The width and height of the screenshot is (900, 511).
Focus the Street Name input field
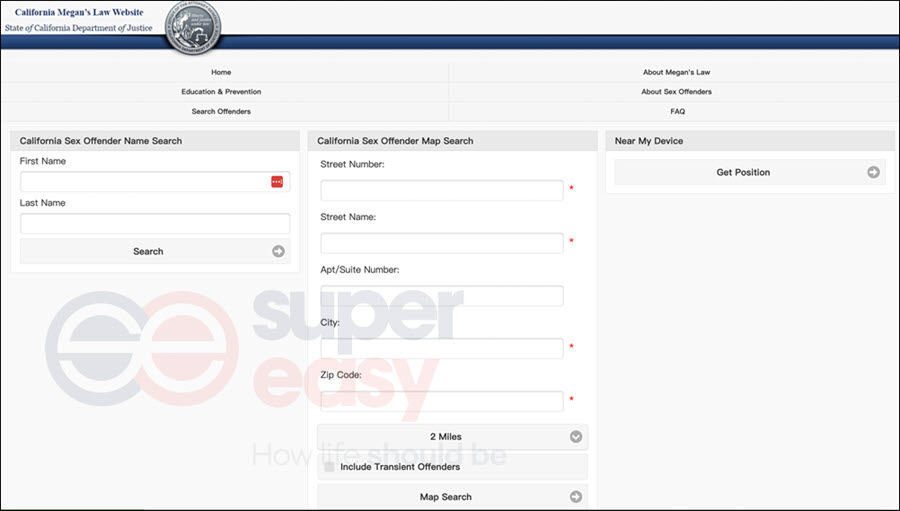click(x=442, y=243)
